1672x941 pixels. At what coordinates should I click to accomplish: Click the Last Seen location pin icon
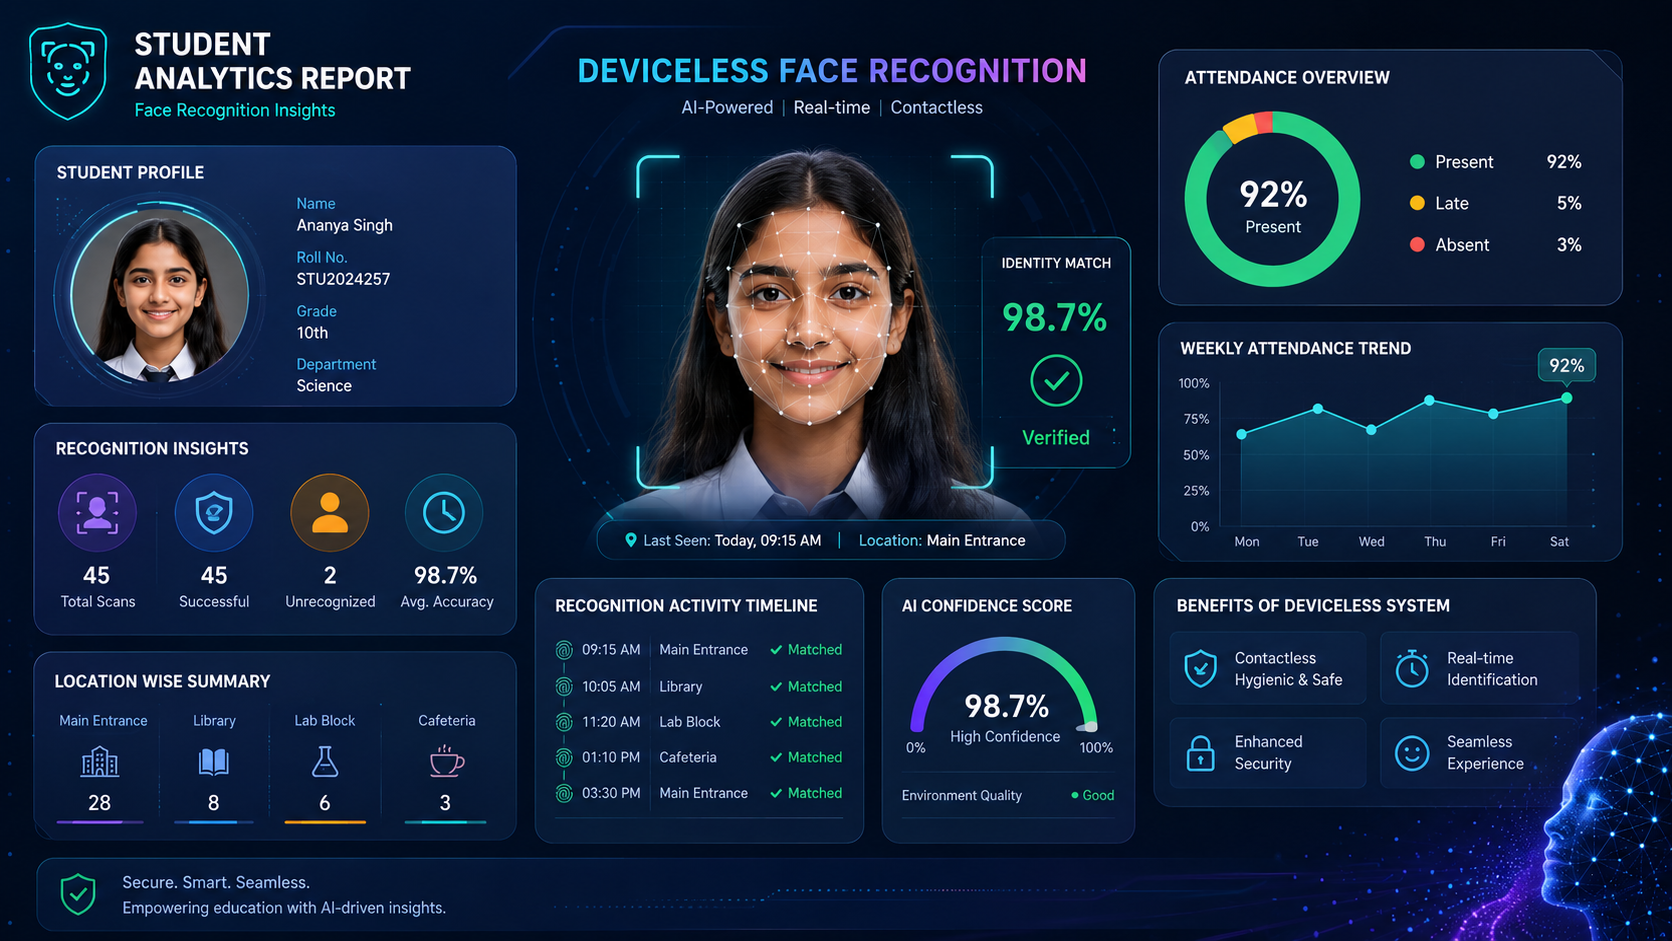tap(631, 540)
